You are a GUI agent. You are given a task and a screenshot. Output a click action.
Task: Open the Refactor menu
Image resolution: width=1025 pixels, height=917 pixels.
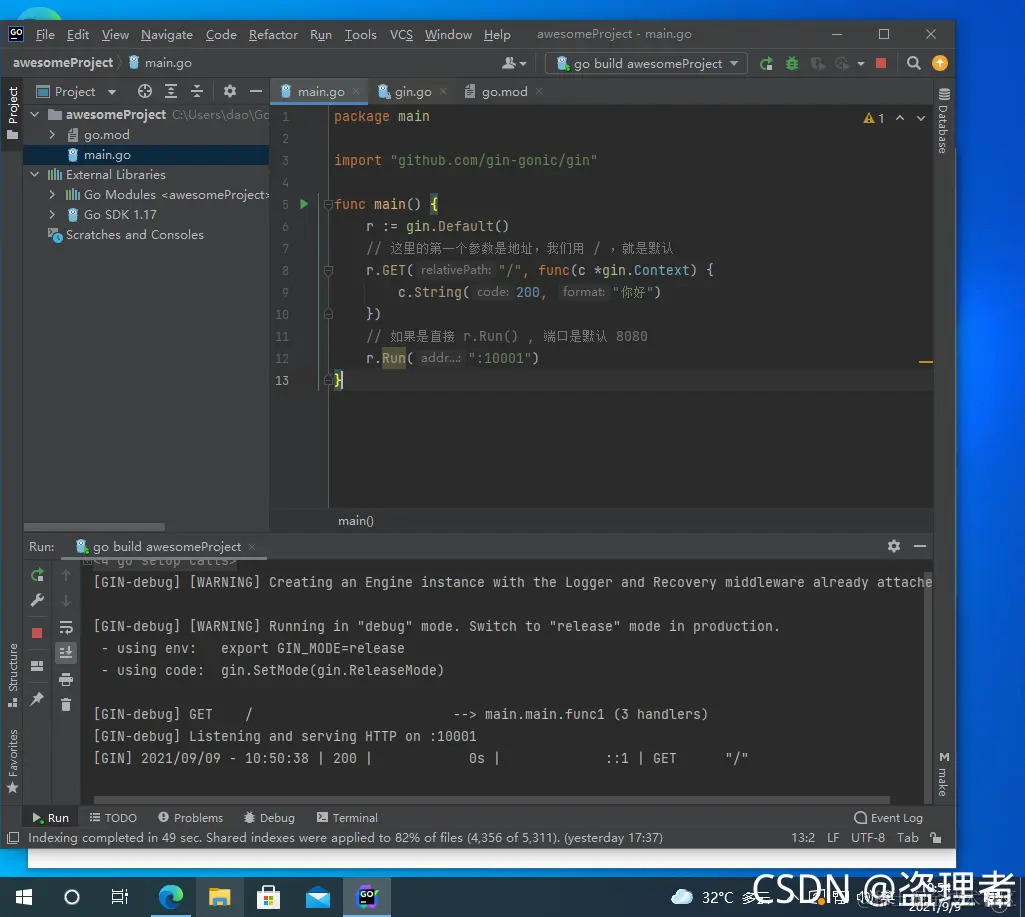click(273, 35)
